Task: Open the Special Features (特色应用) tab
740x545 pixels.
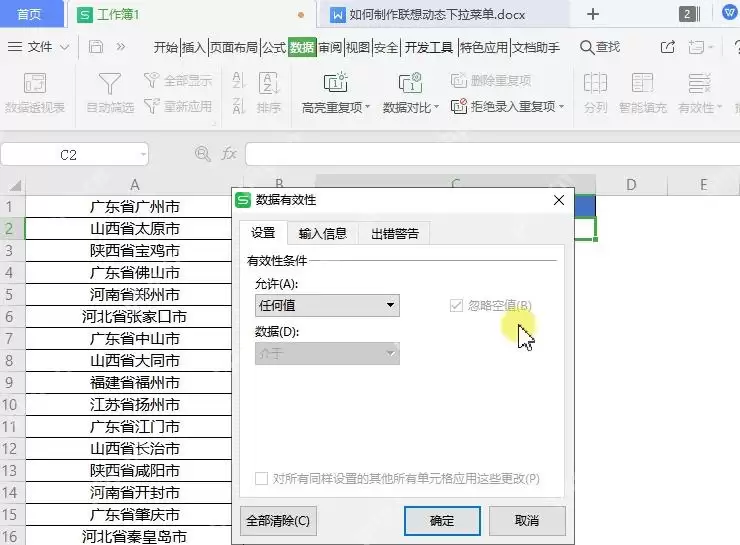Action: coord(484,47)
